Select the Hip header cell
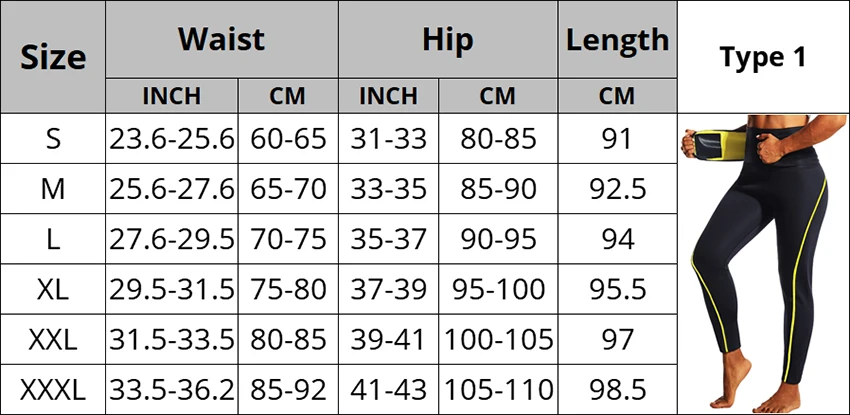This screenshot has height=415, width=850. pos(448,39)
